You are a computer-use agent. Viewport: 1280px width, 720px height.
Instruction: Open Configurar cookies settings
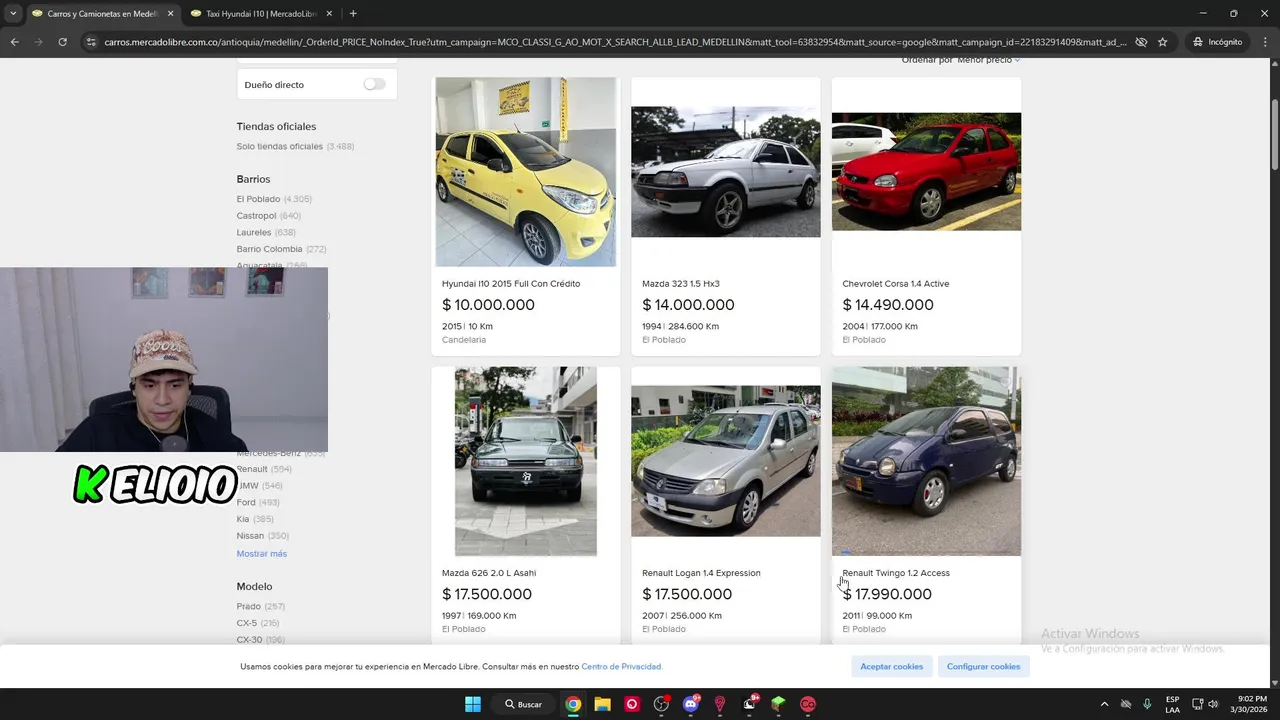click(983, 666)
